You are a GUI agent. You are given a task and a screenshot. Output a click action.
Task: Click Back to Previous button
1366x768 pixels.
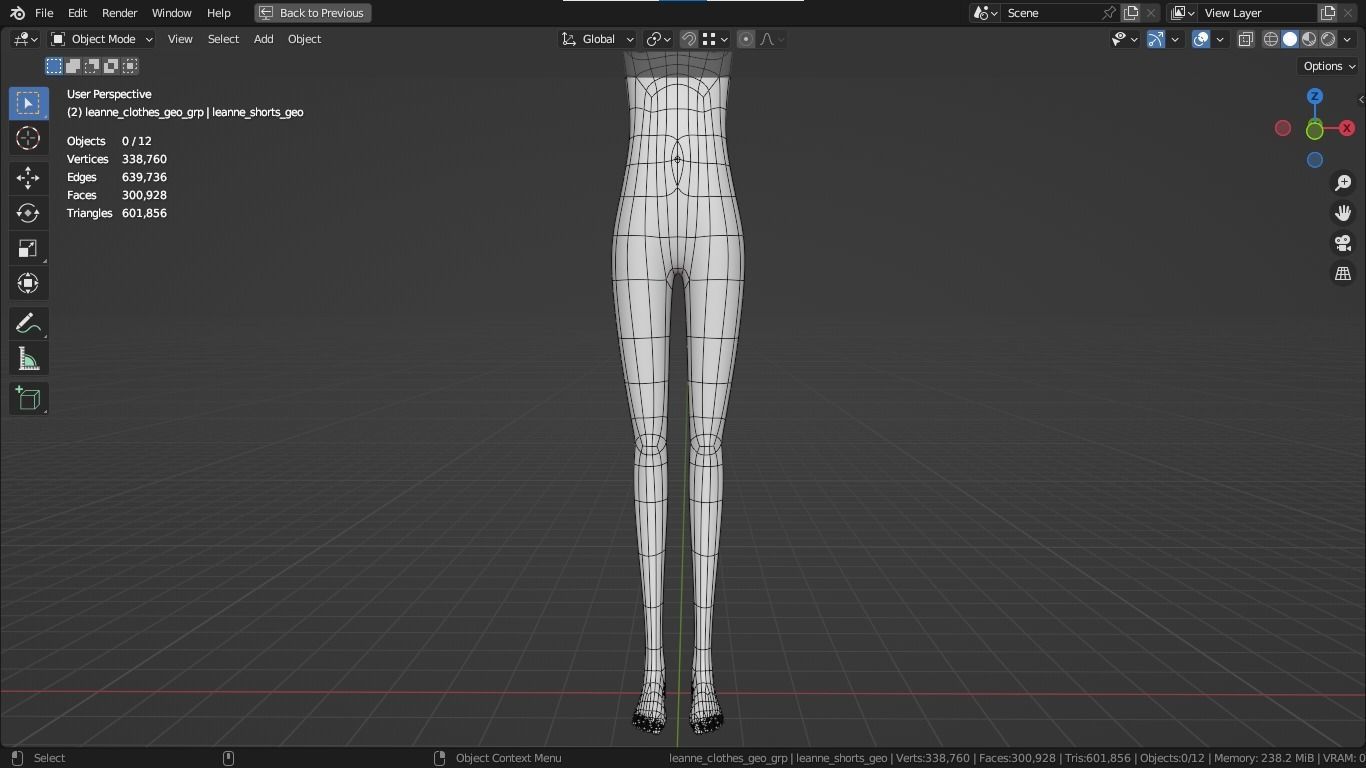[x=313, y=13]
